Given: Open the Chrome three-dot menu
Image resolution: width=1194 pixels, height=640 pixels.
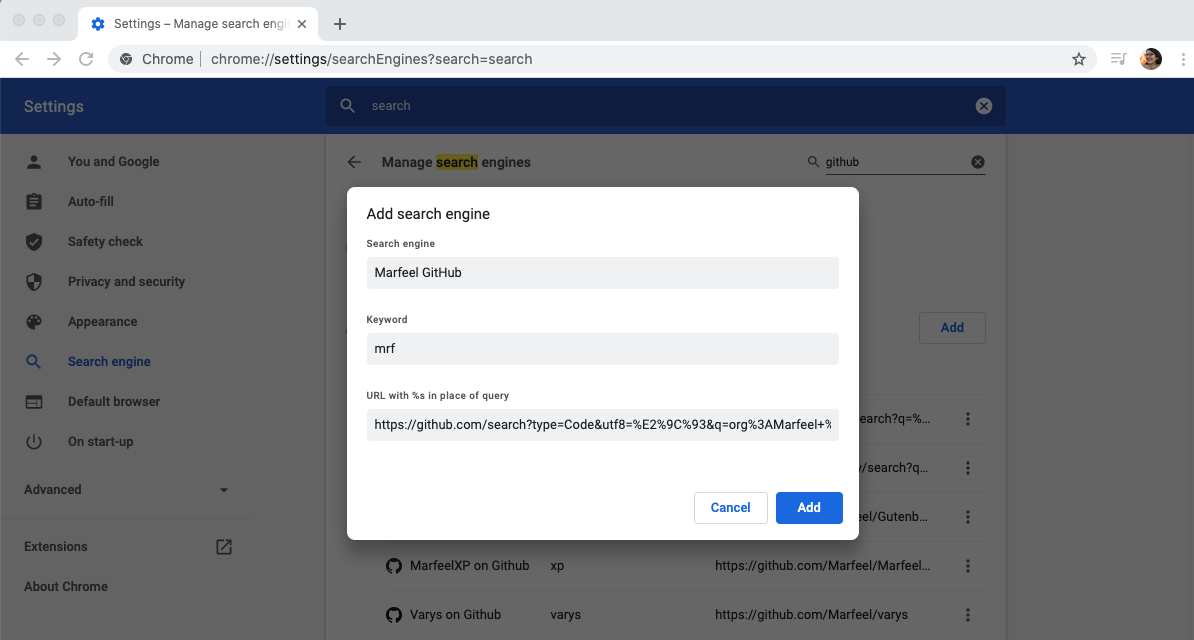Looking at the screenshot, I should 1183,59.
